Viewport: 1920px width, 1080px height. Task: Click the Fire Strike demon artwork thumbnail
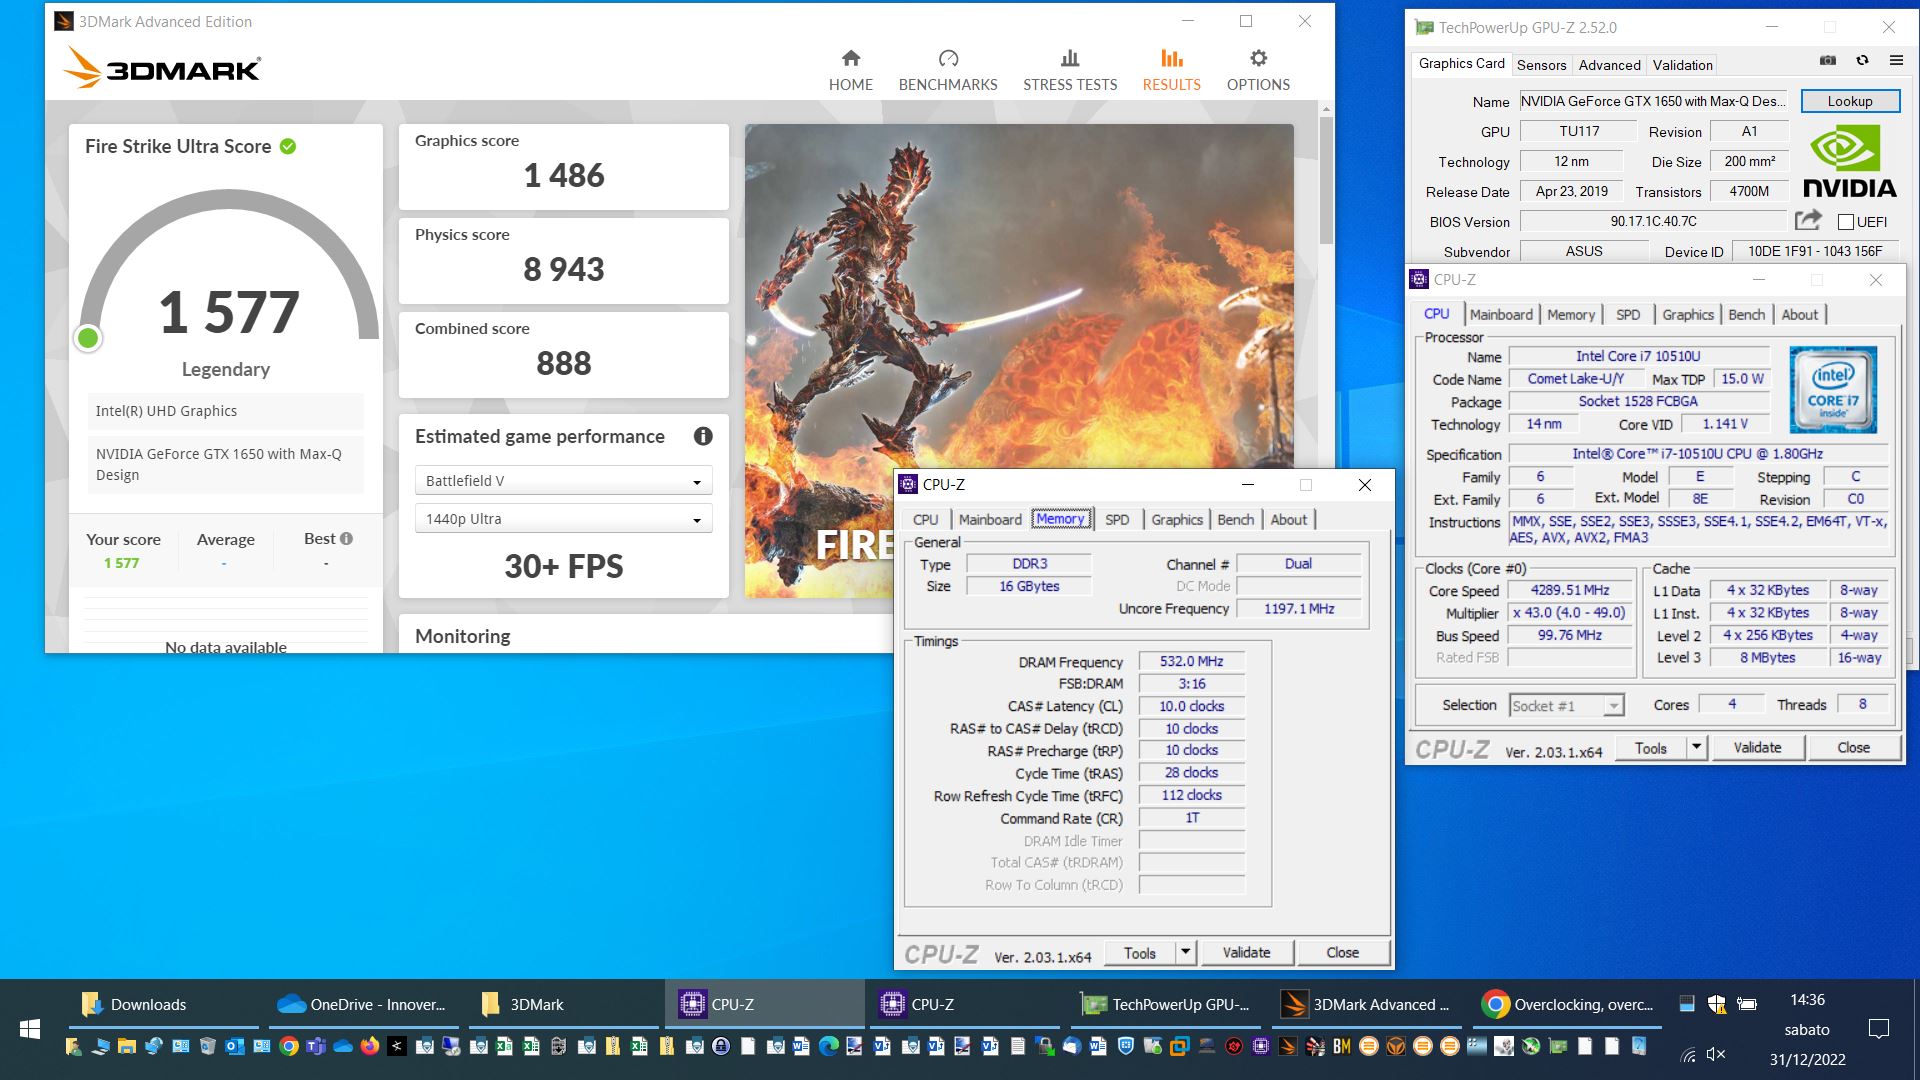(1019, 360)
